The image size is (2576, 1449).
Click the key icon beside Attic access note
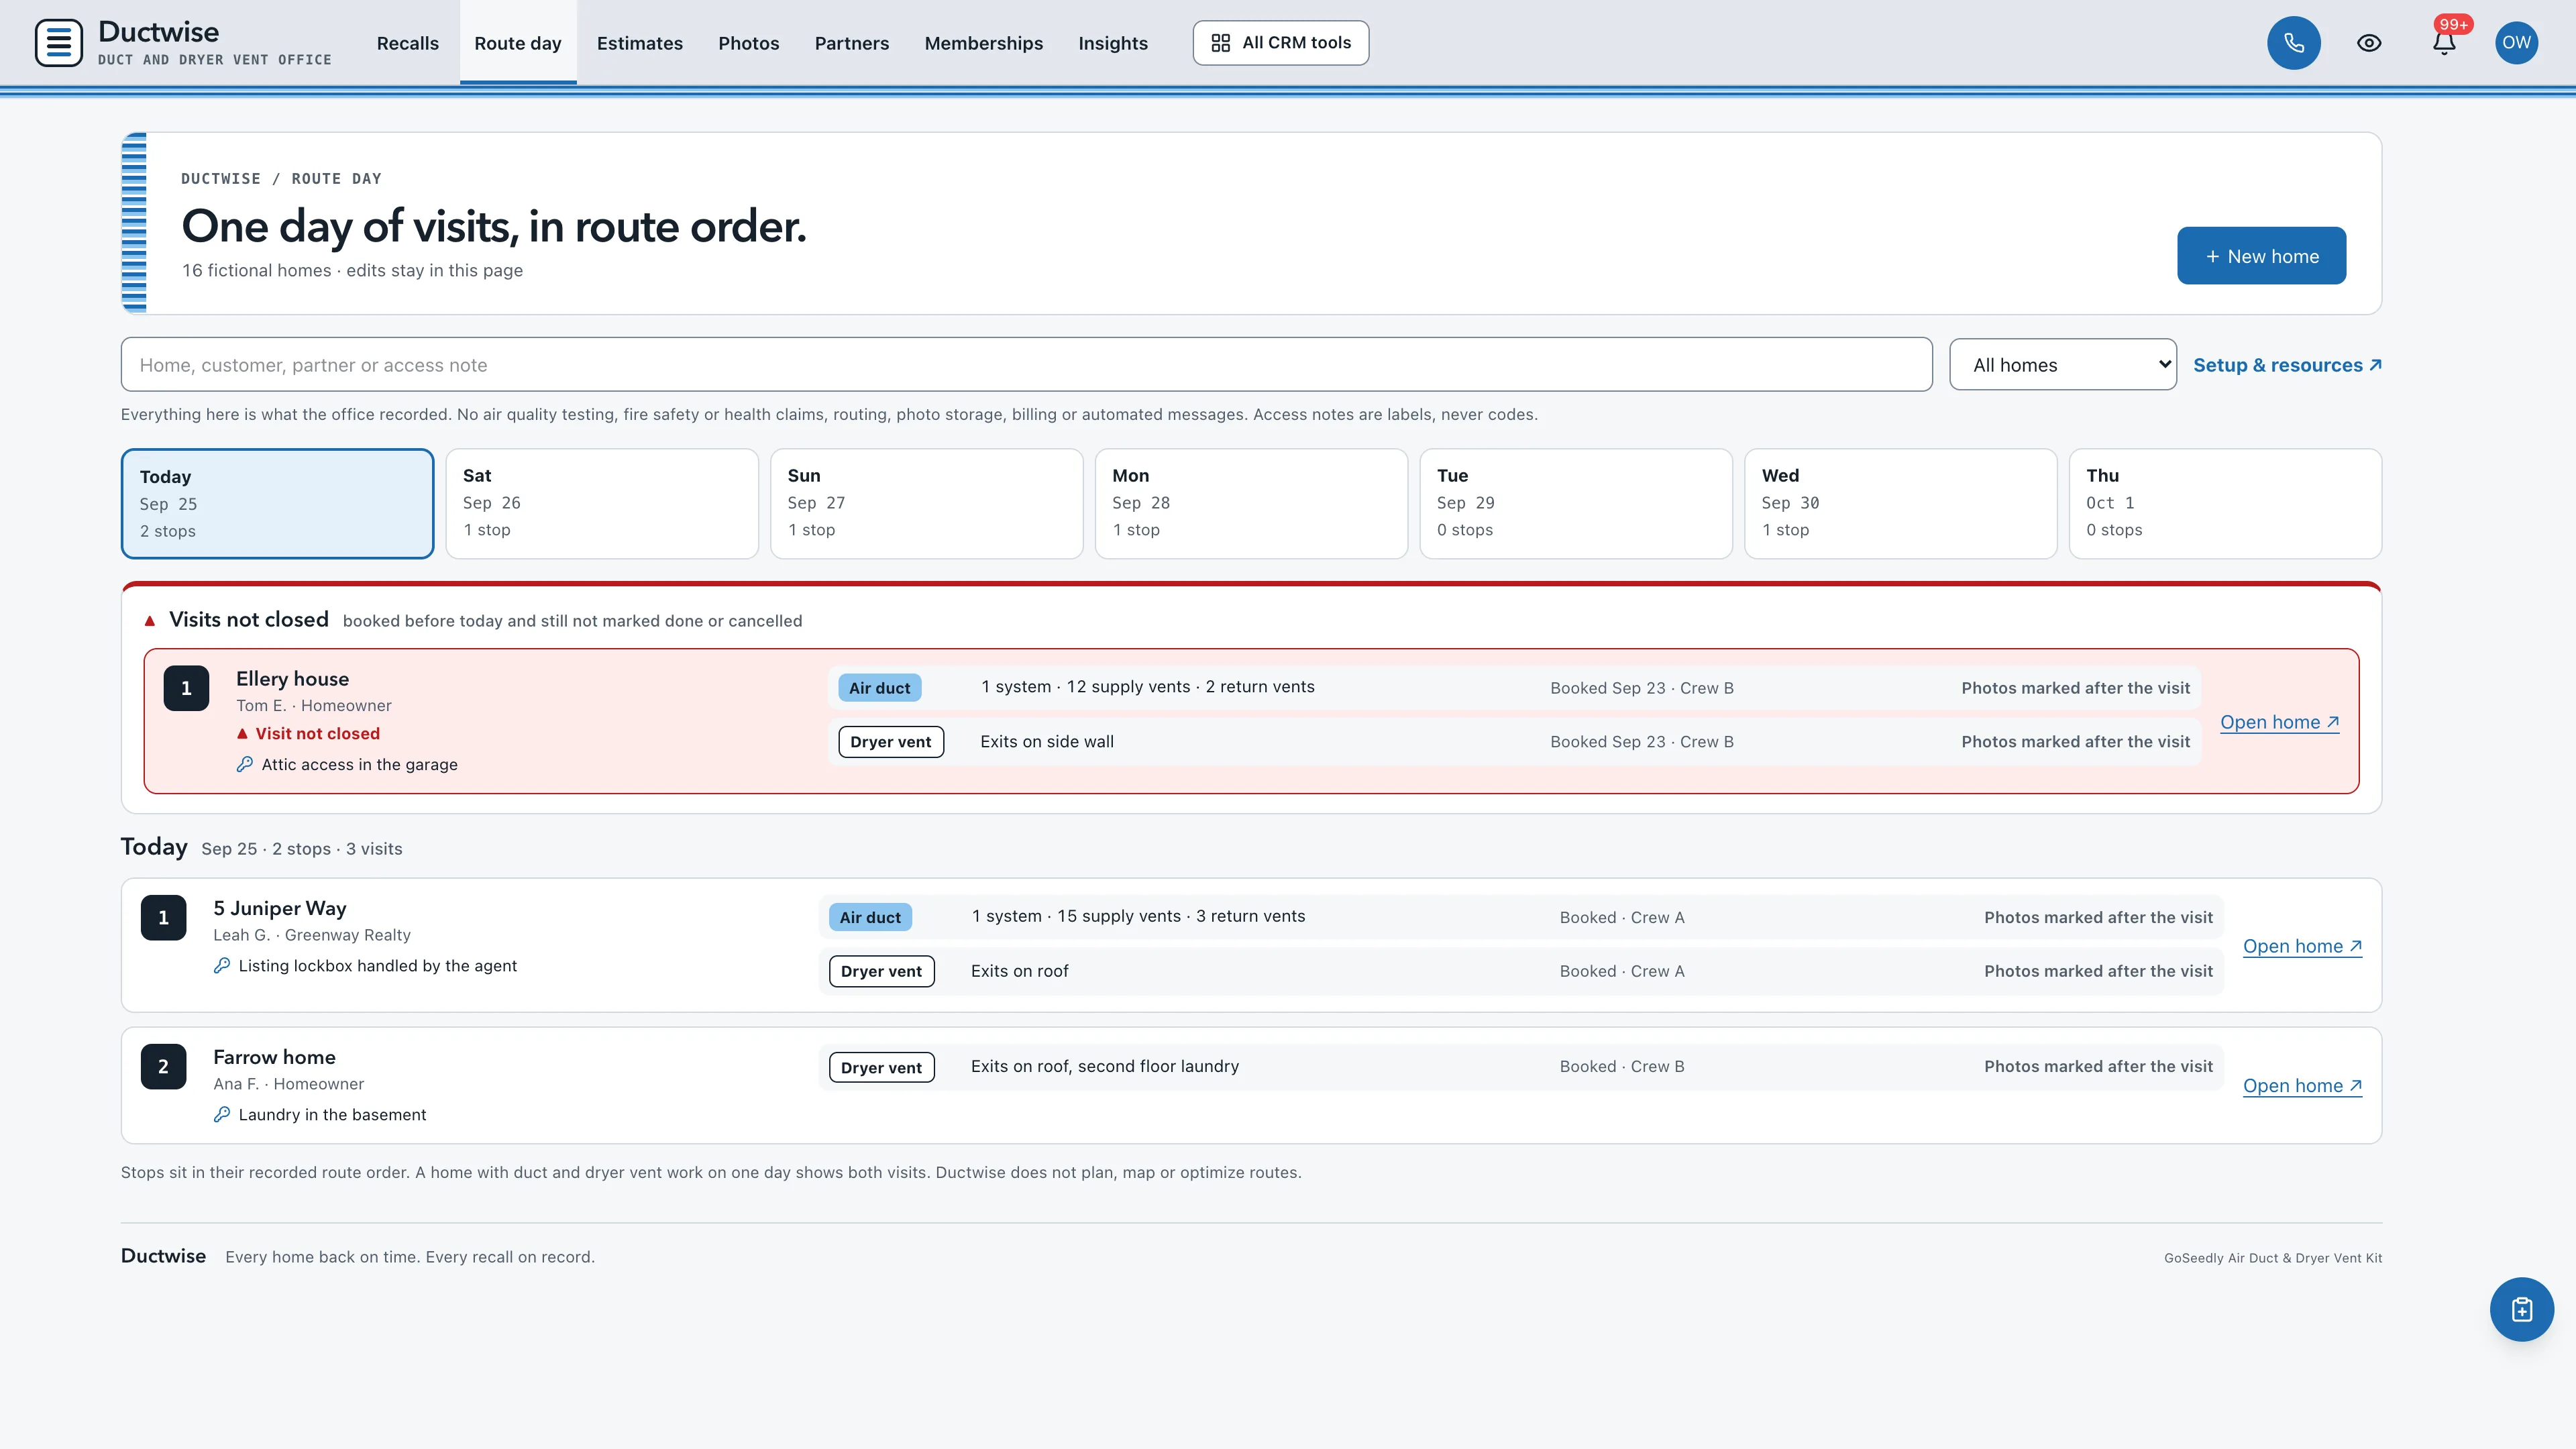point(244,764)
